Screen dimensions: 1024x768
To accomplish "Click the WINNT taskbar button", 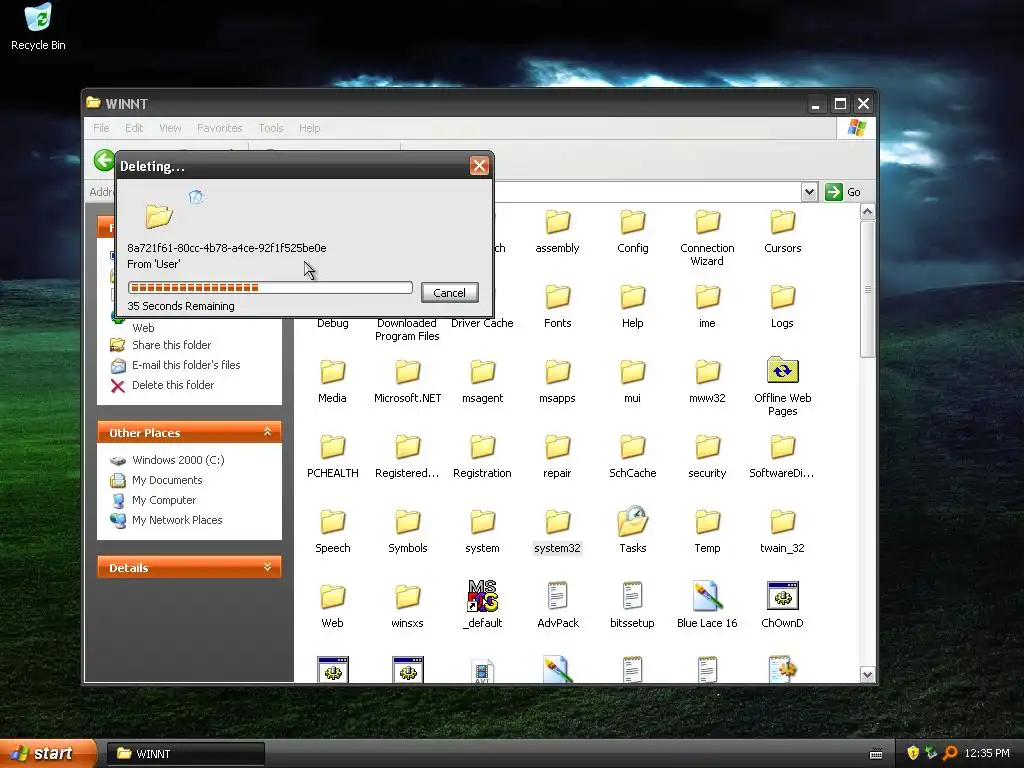I will click(x=185, y=754).
